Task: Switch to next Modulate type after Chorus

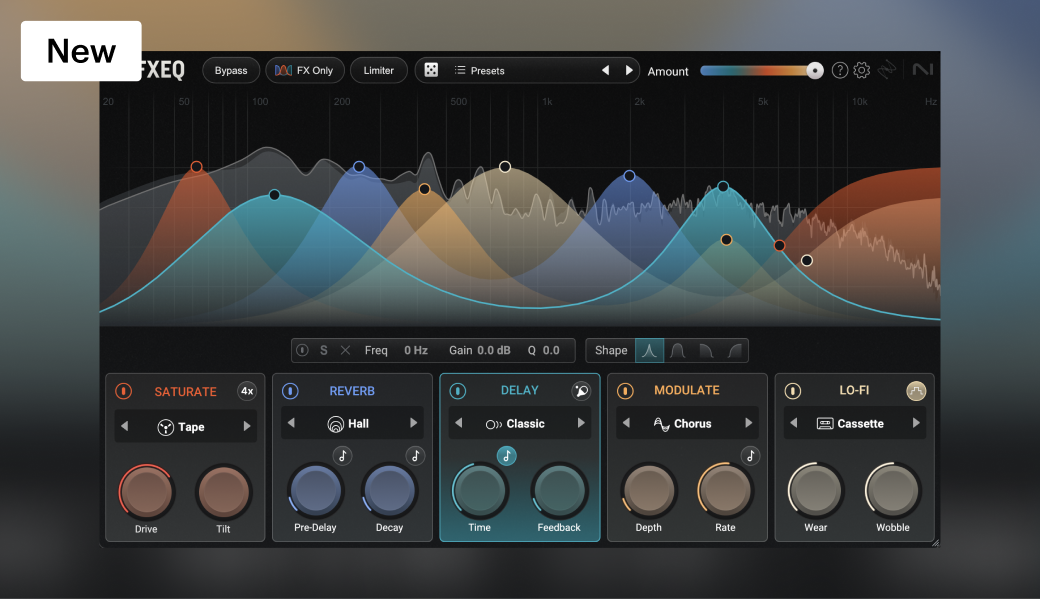Action: [748, 423]
